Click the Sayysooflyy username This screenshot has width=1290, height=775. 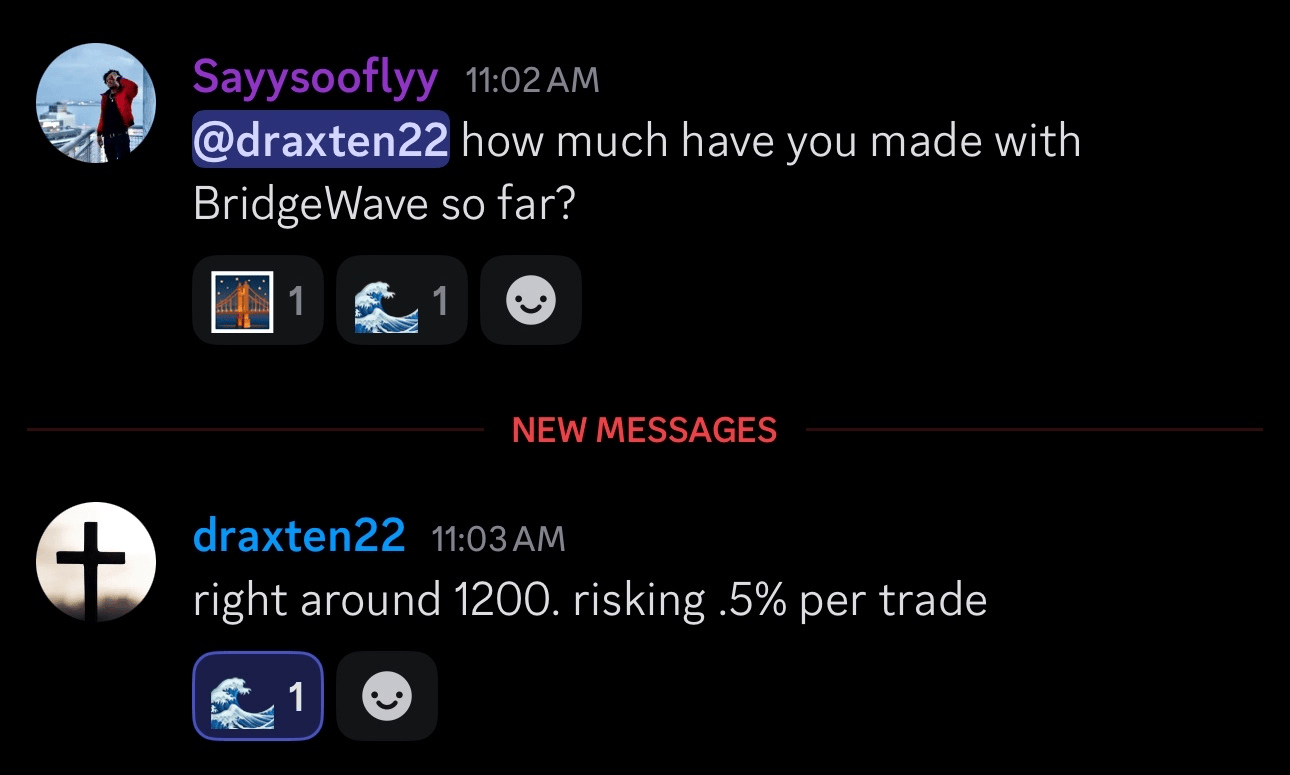(x=315, y=77)
